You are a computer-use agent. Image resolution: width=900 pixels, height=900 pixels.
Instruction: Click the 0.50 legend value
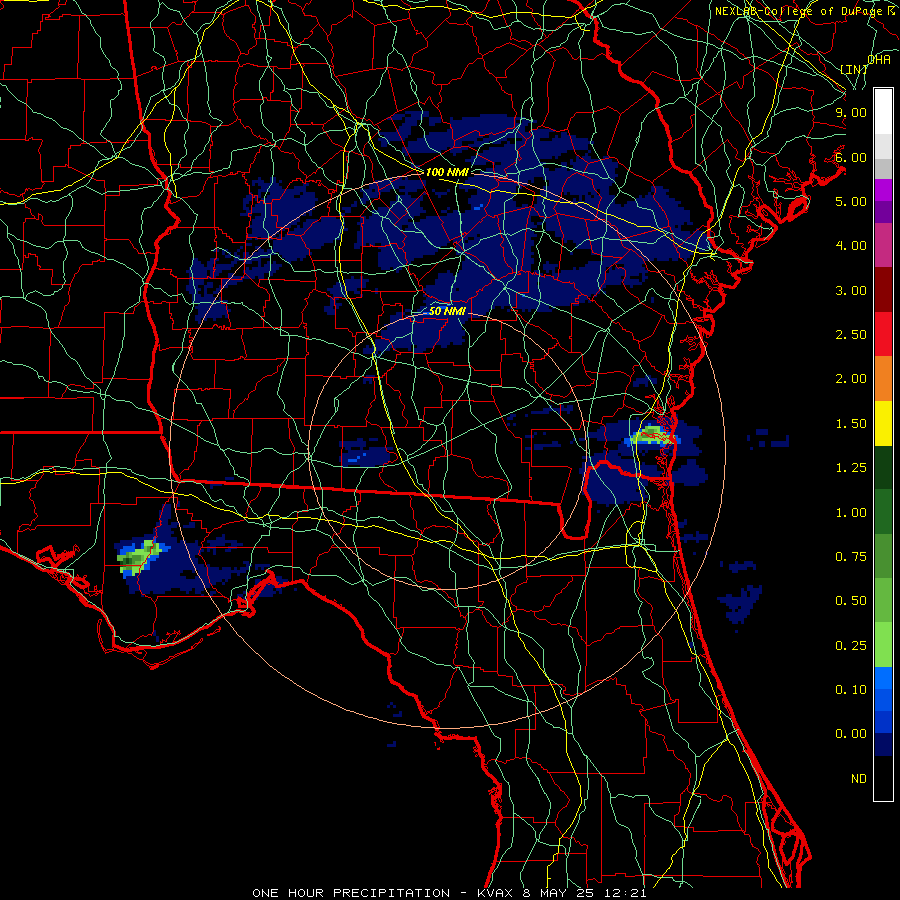(x=851, y=601)
